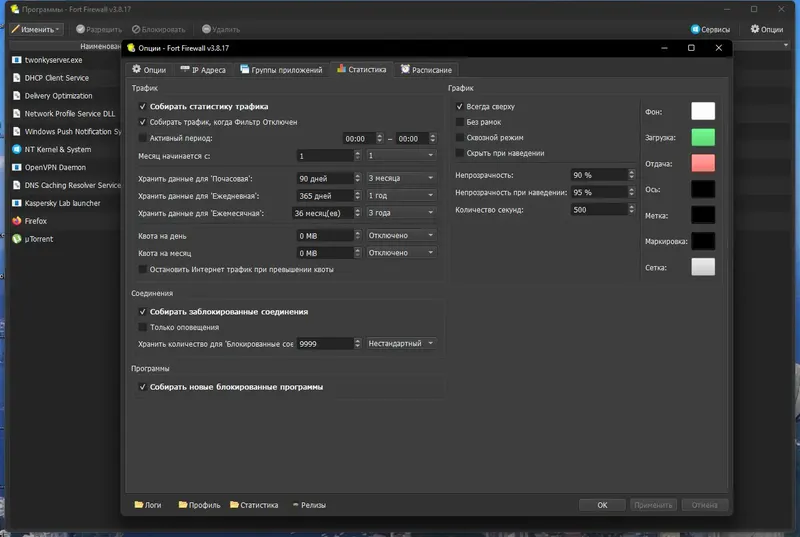Enable the 'Скрыть при наведении' checkbox
Image resolution: width=800 pixels, height=537 pixels.
(x=459, y=153)
